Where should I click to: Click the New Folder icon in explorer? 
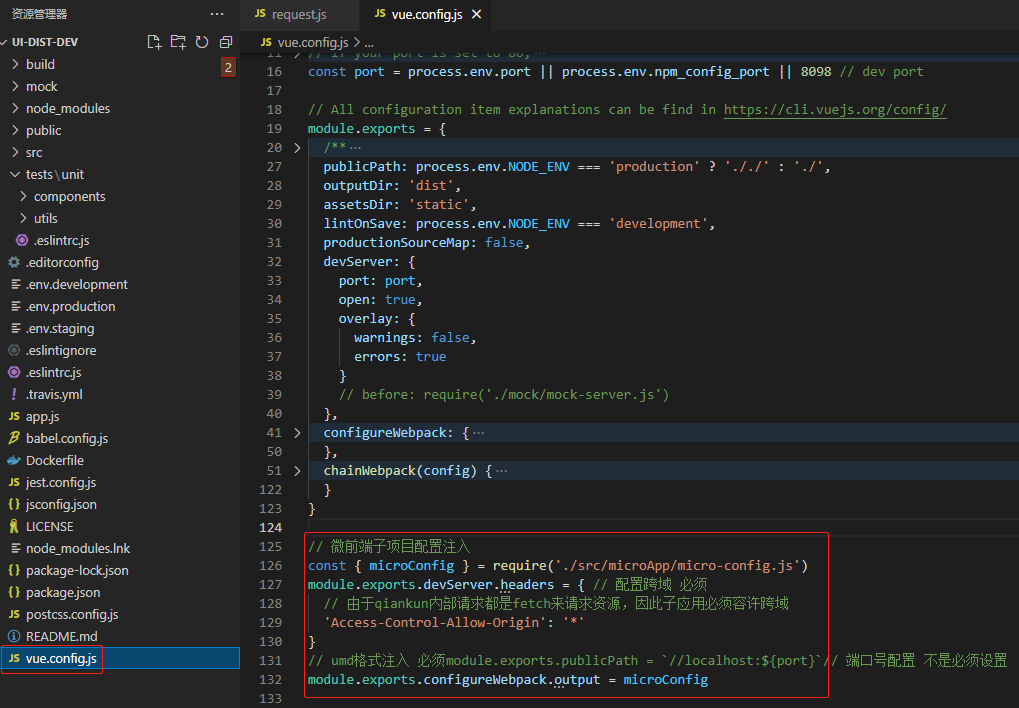178,42
